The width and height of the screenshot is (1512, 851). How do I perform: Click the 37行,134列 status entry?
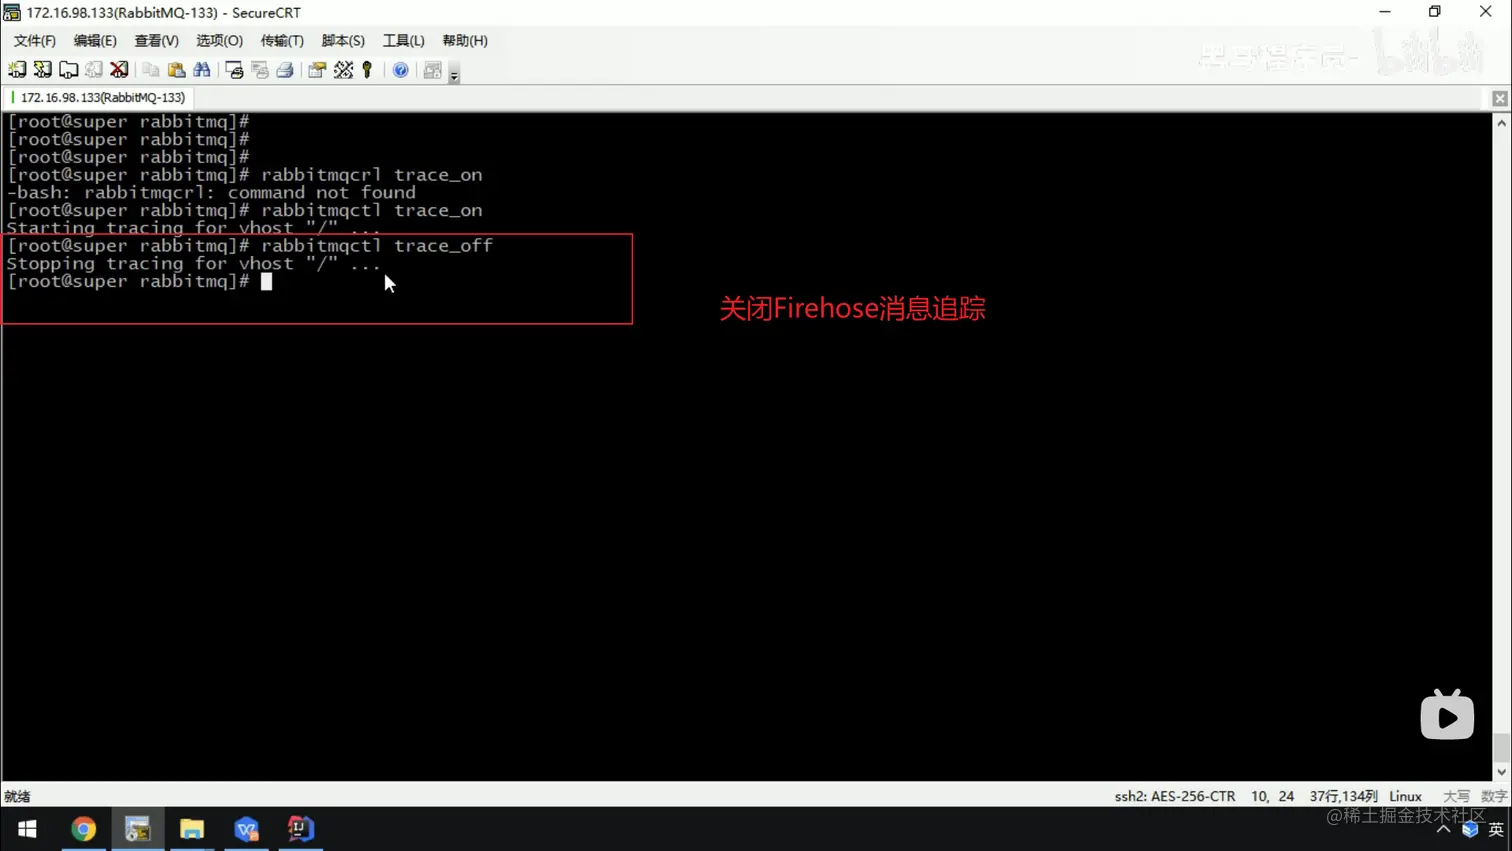(x=1343, y=797)
